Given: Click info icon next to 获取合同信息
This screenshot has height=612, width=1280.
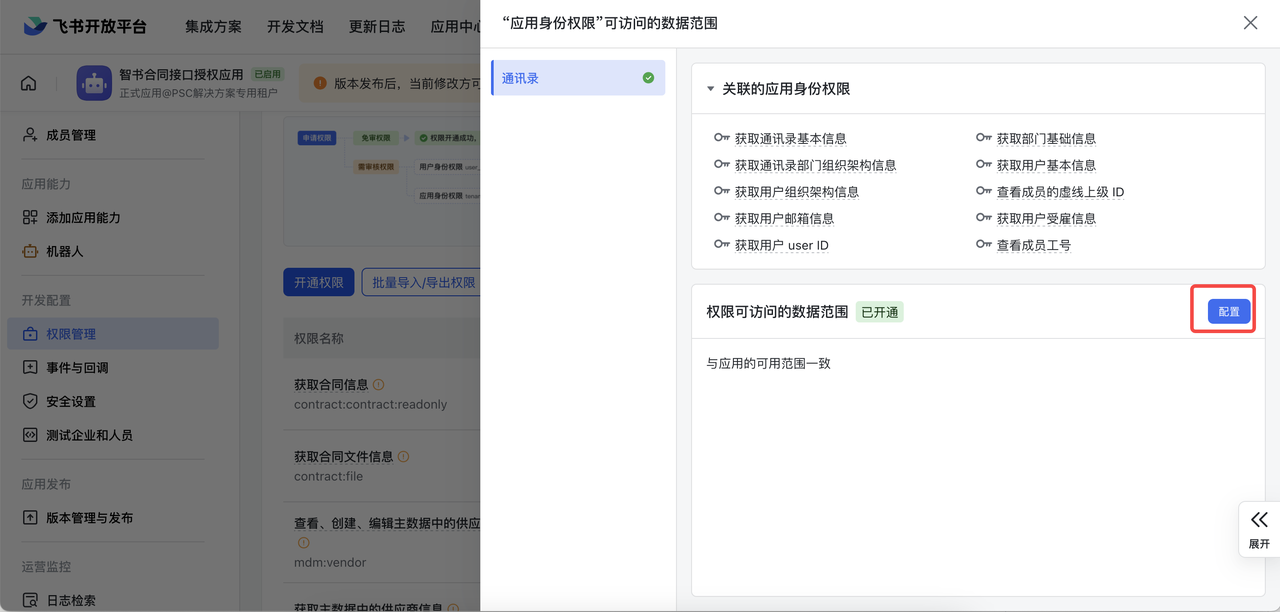Looking at the screenshot, I should [379, 385].
